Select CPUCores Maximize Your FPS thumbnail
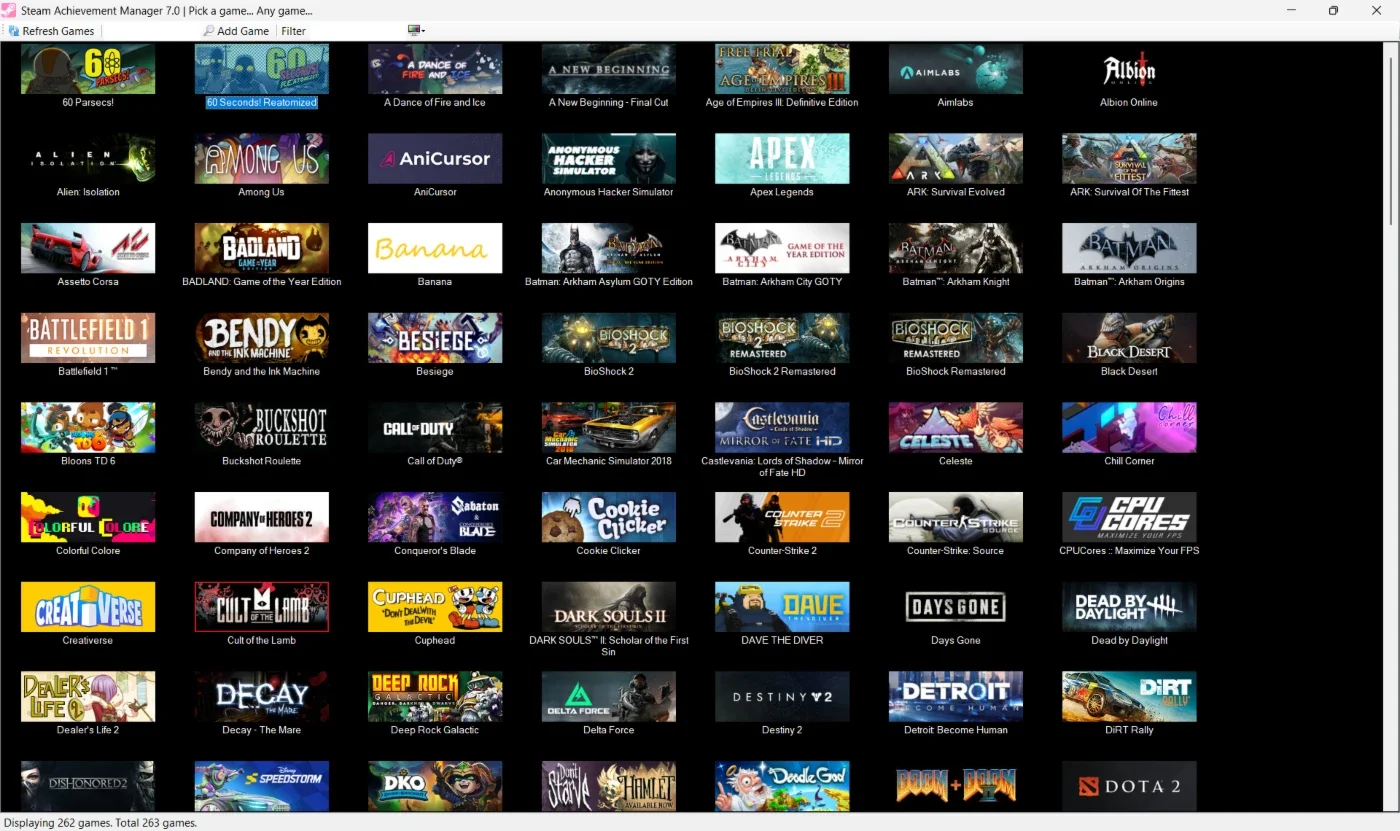 (1129, 517)
